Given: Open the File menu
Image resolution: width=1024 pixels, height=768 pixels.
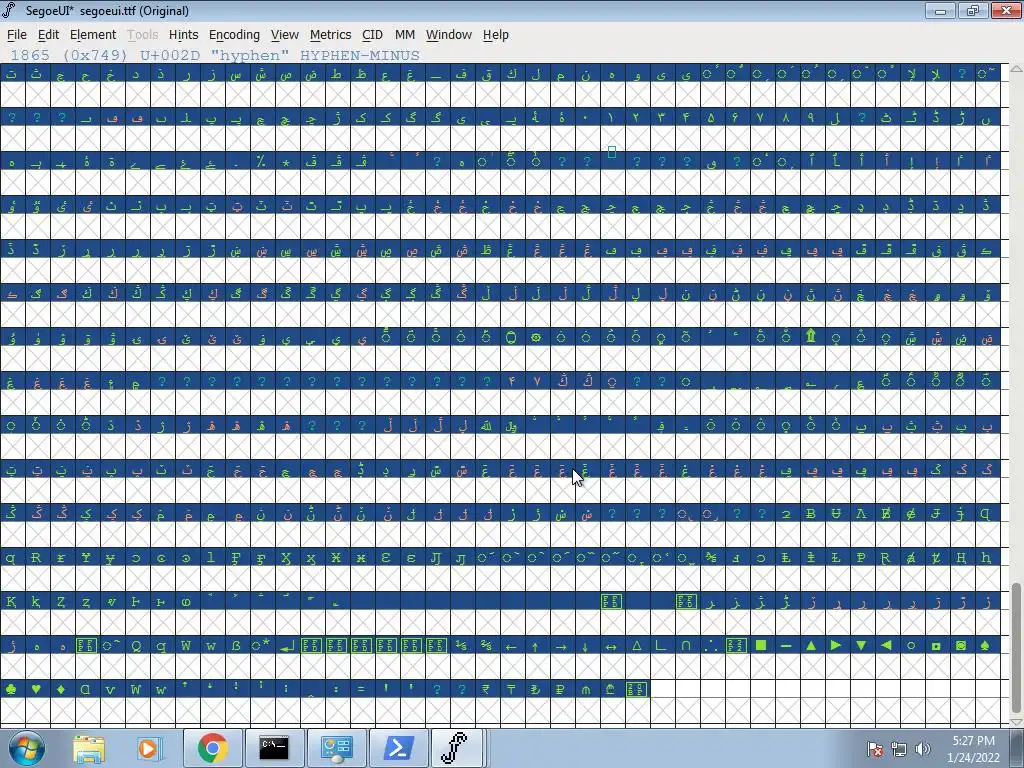Looking at the screenshot, I should (x=16, y=35).
